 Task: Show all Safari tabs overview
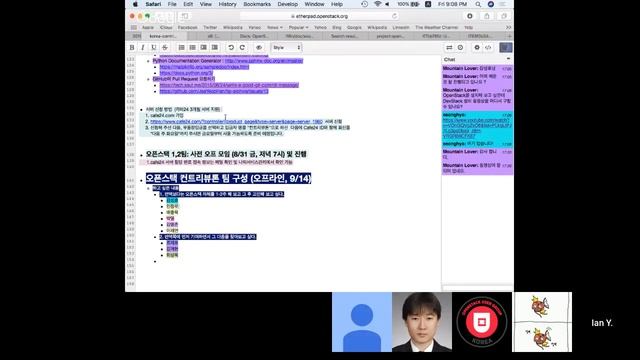click(504, 16)
